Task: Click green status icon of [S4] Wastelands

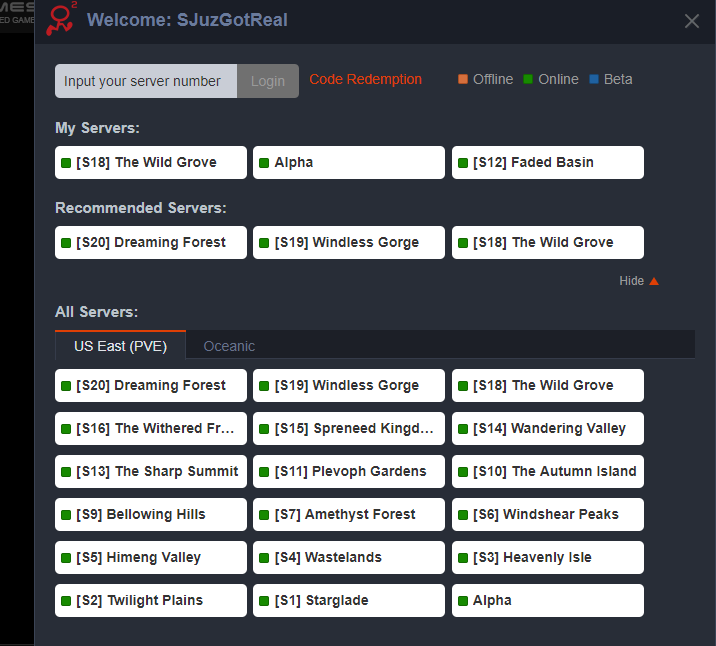Action: click(x=264, y=558)
